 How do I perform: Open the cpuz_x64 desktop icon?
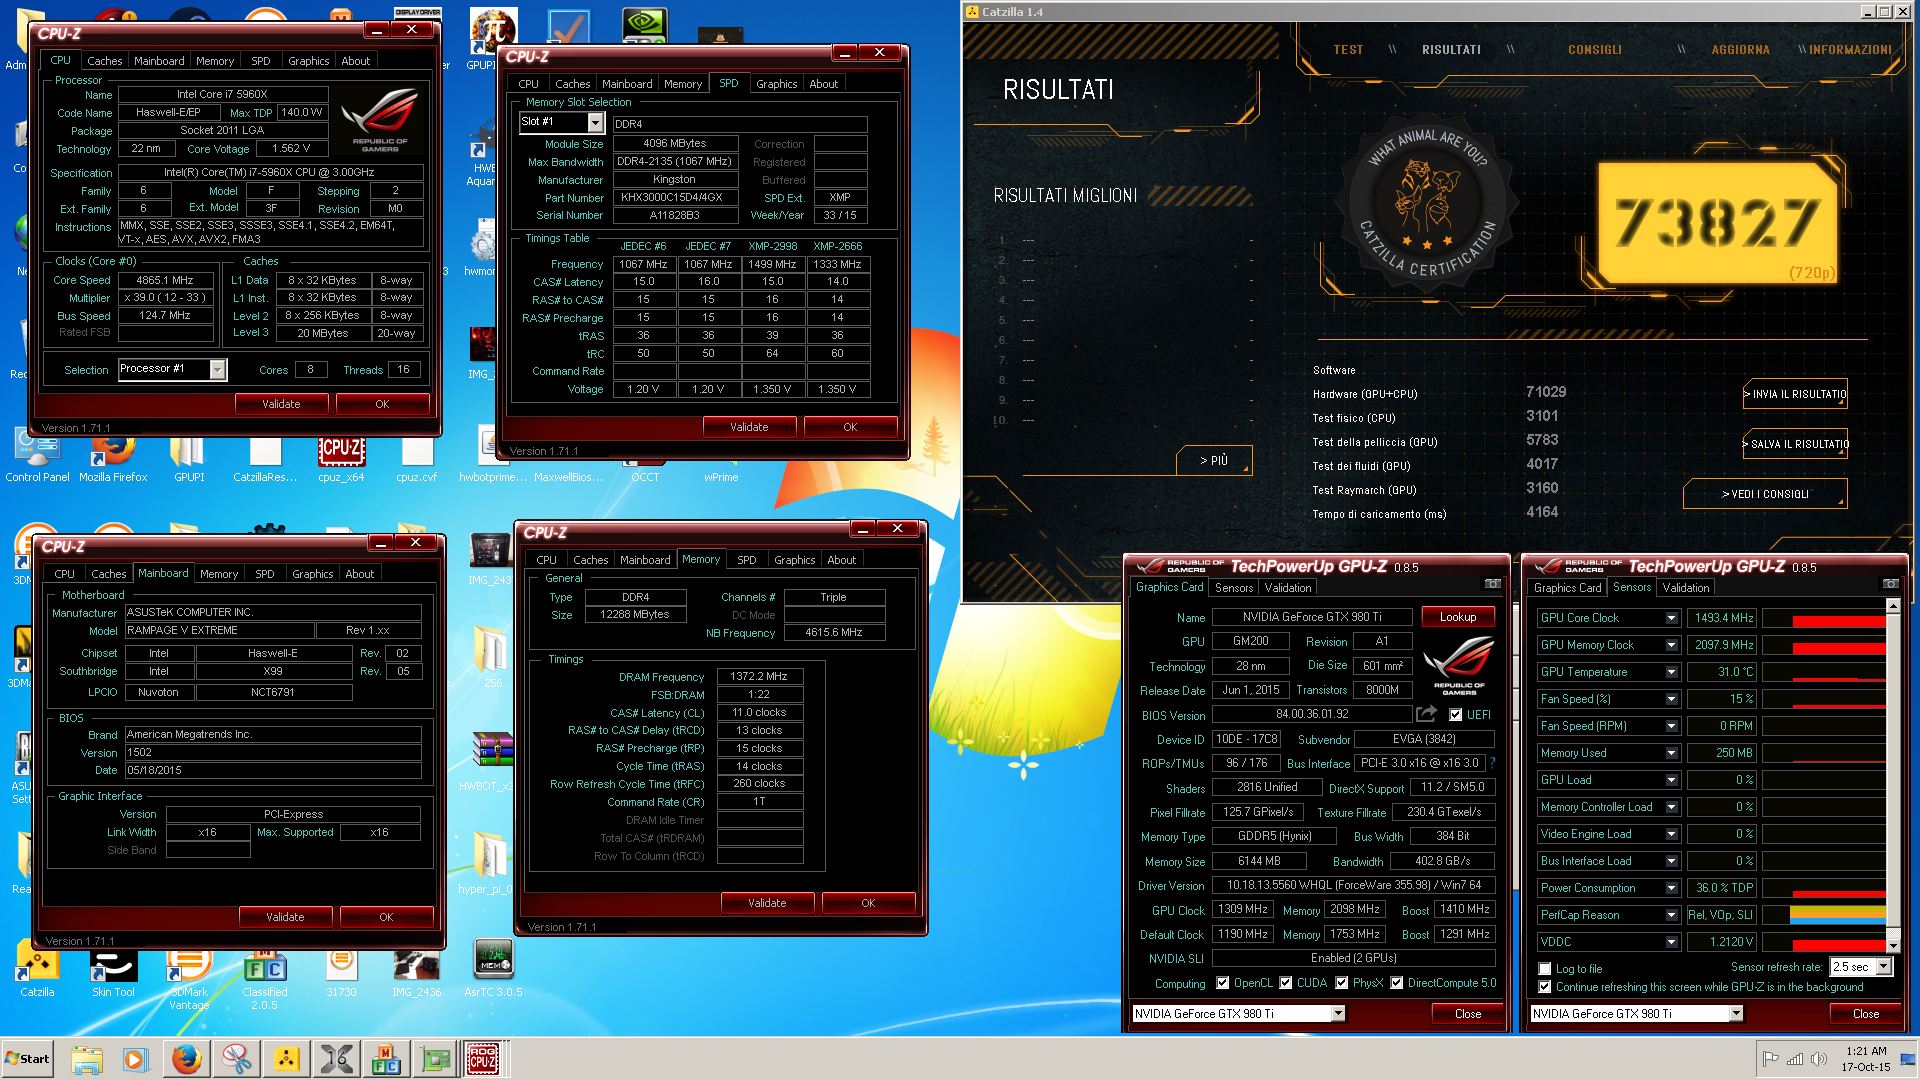341,457
